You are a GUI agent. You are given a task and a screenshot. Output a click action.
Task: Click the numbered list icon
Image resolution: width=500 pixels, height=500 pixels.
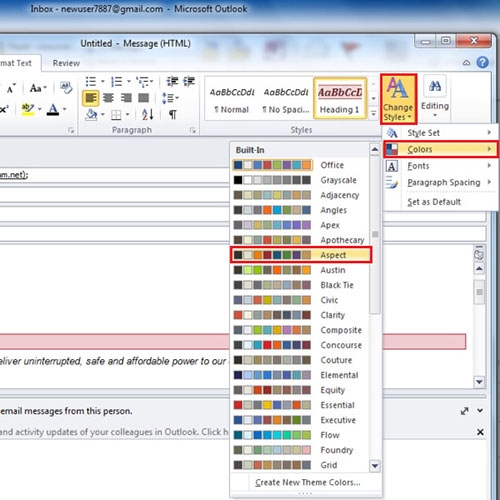(x=117, y=81)
